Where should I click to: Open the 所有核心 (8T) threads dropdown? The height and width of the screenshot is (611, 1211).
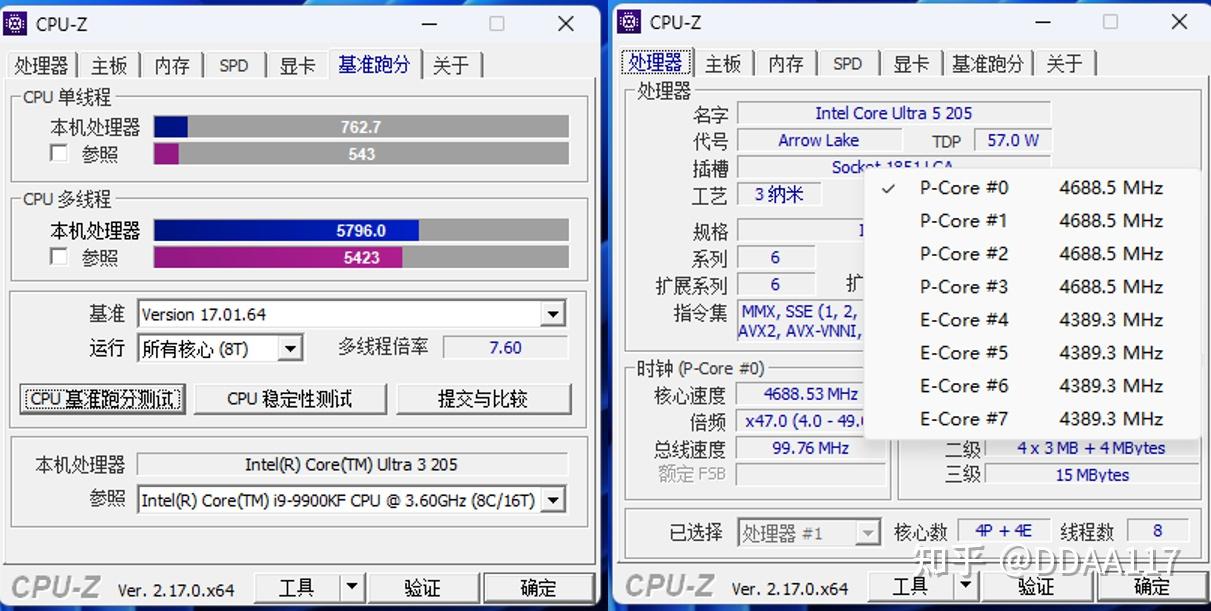(290, 348)
